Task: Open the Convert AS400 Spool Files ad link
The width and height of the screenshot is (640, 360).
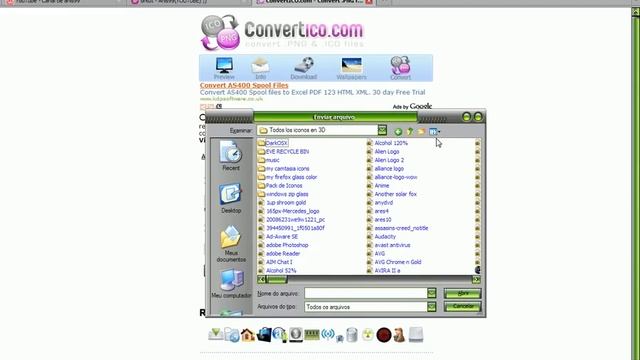Action: point(244,85)
